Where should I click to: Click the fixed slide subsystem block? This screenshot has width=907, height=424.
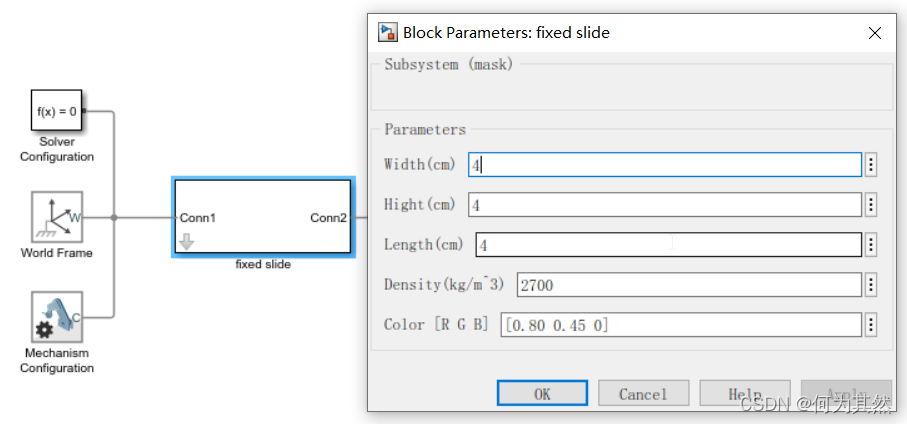point(262,217)
